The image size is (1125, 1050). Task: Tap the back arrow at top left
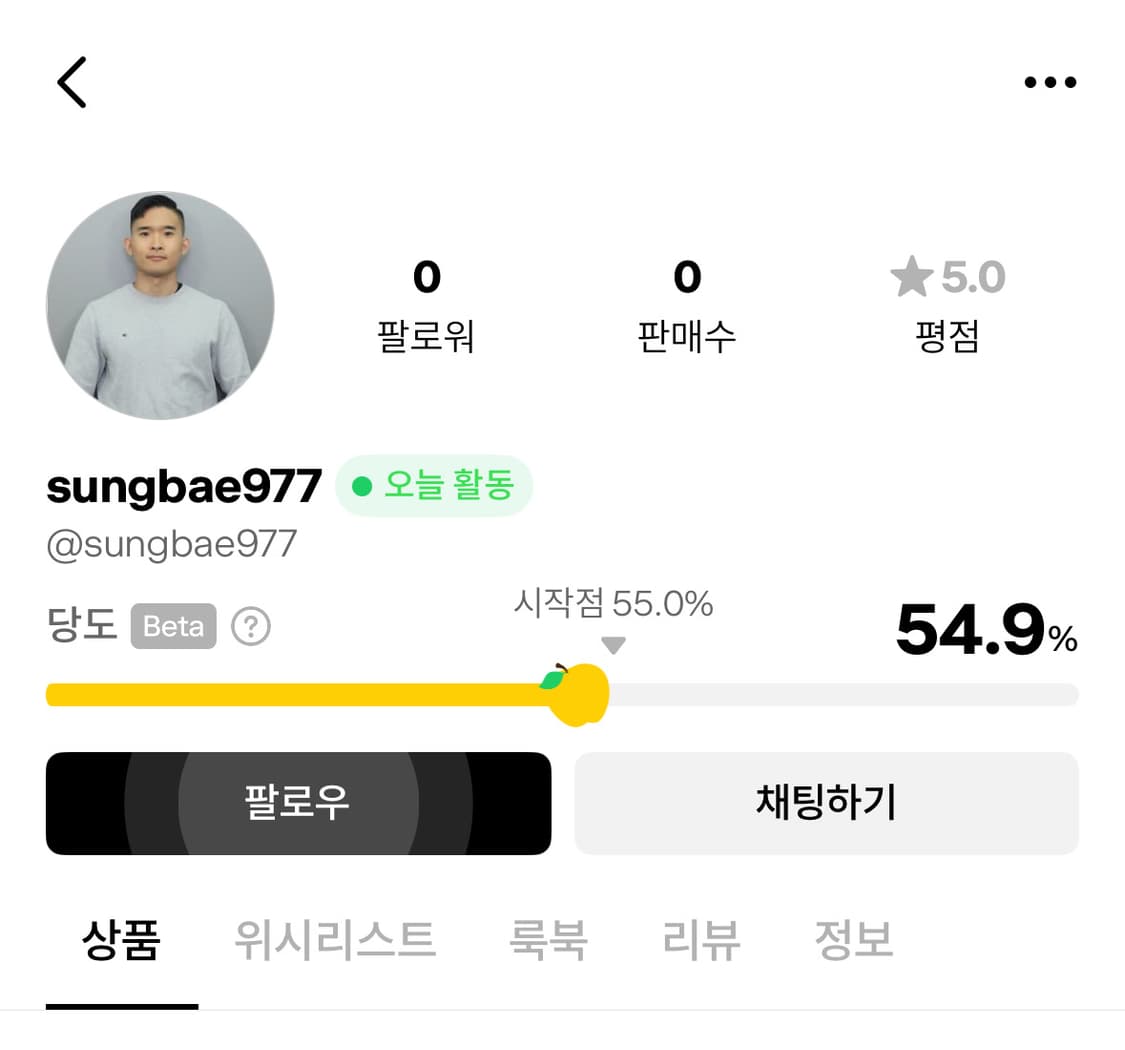point(71,82)
